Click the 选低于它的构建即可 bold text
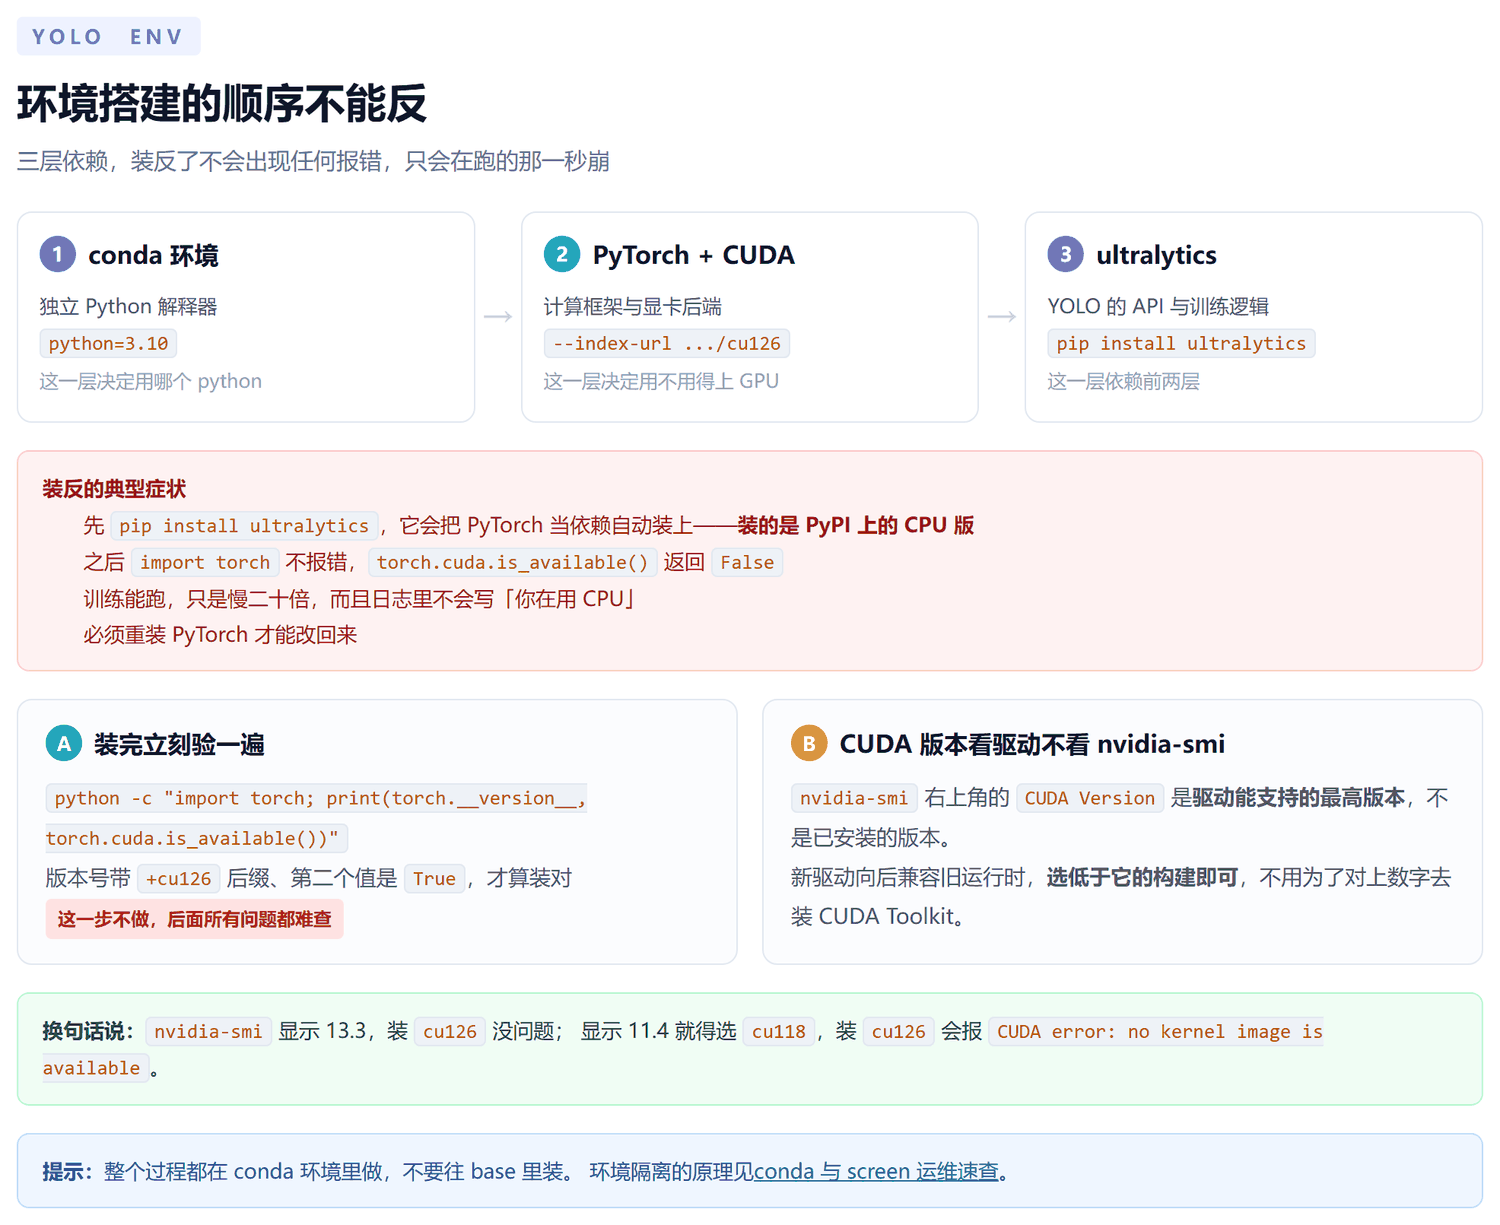 (x=1142, y=877)
